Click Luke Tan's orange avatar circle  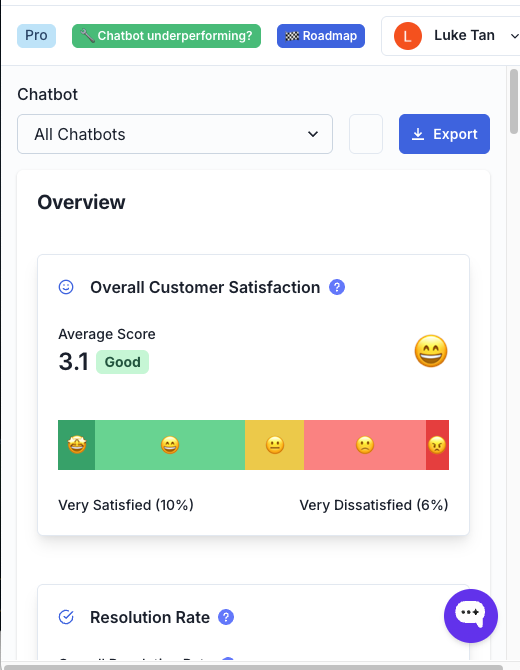coord(408,36)
